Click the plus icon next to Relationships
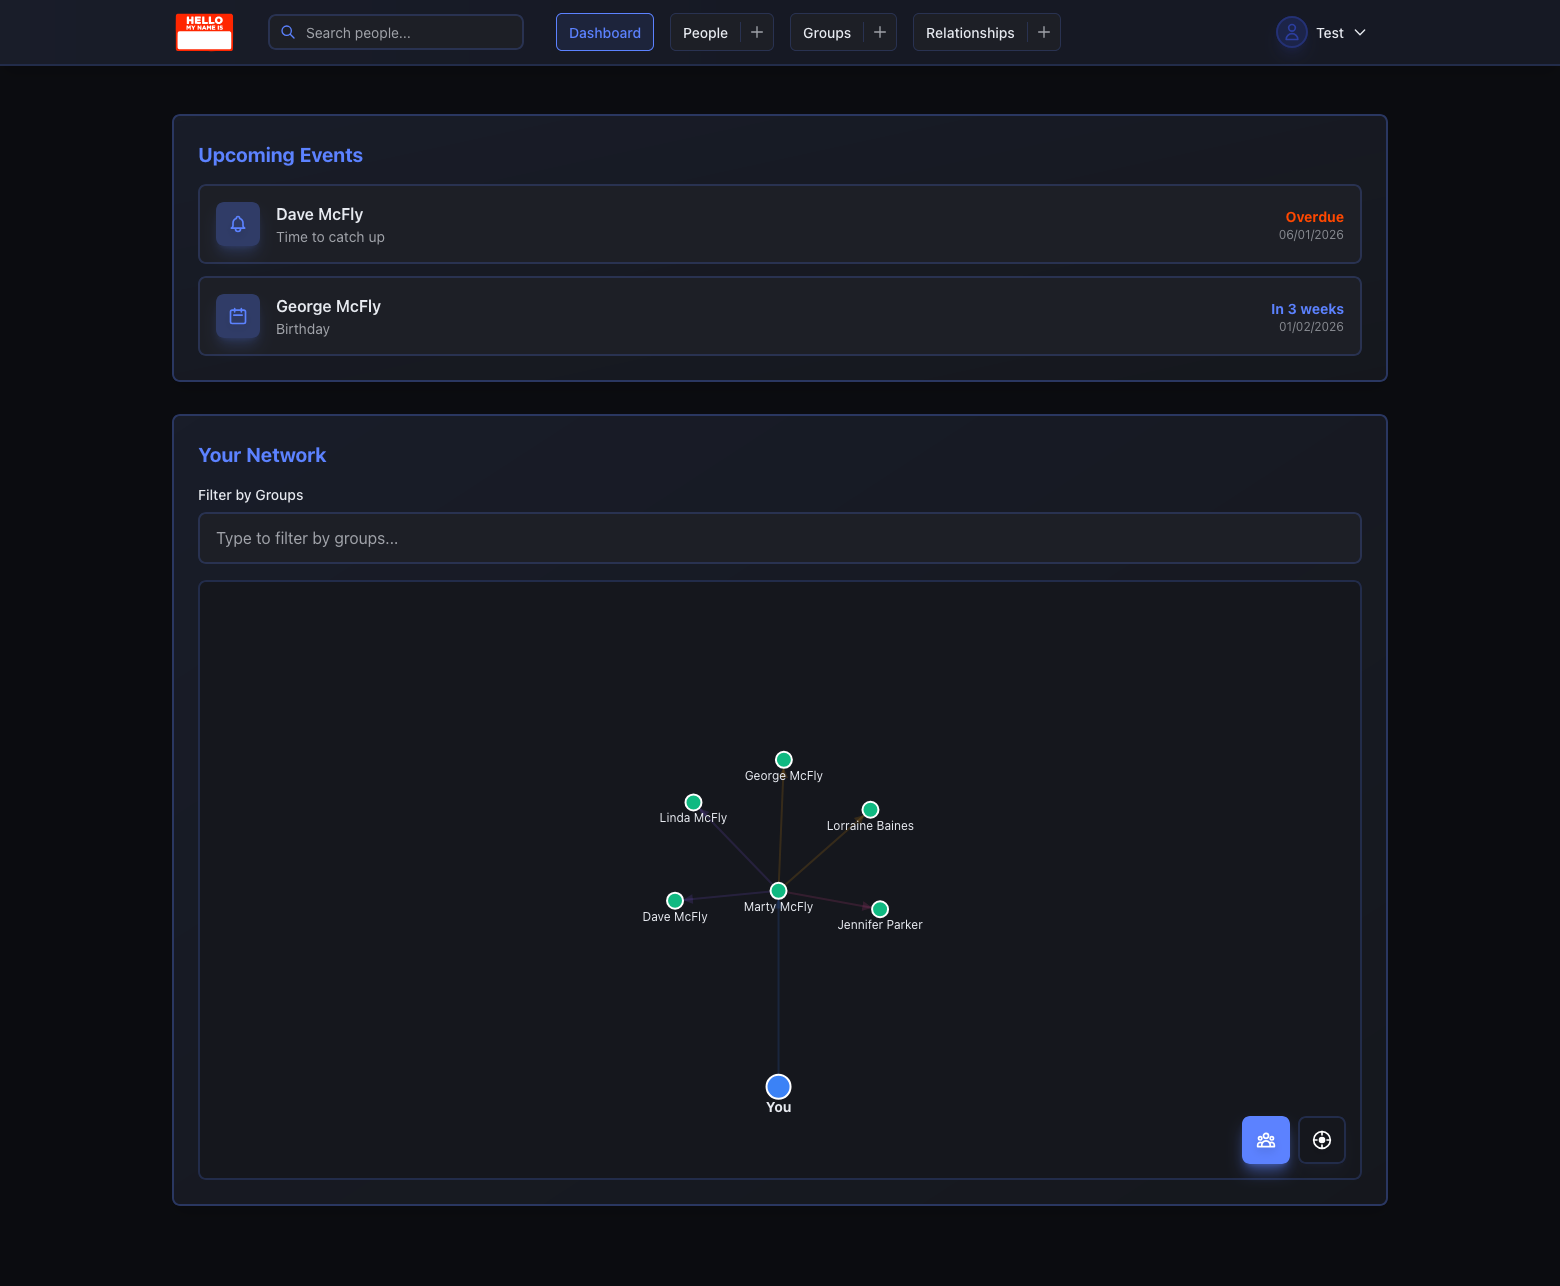 pyautogui.click(x=1043, y=32)
